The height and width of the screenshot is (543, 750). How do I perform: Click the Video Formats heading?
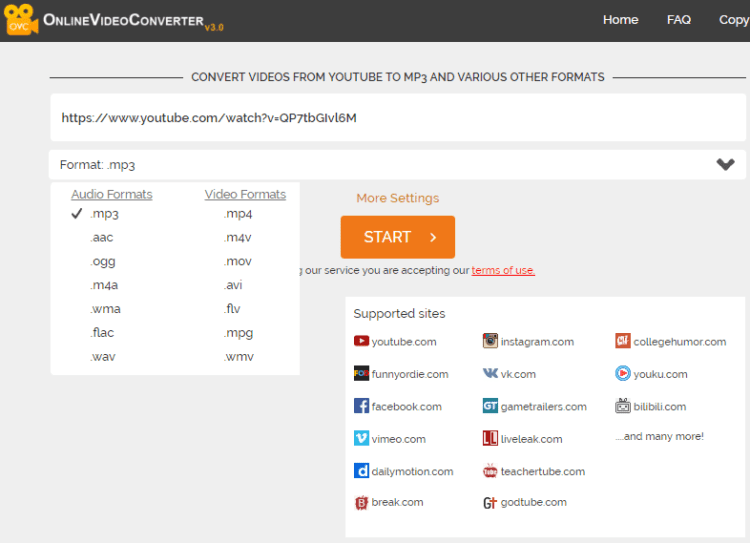pyautogui.click(x=245, y=194)
